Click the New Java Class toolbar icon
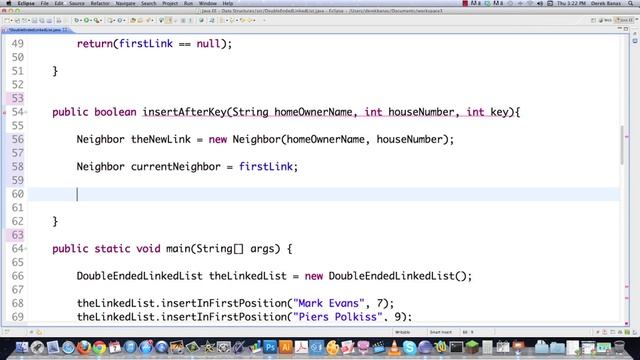Screen dimensions: 640x360 pyautogui.click(x=120, y=20)
